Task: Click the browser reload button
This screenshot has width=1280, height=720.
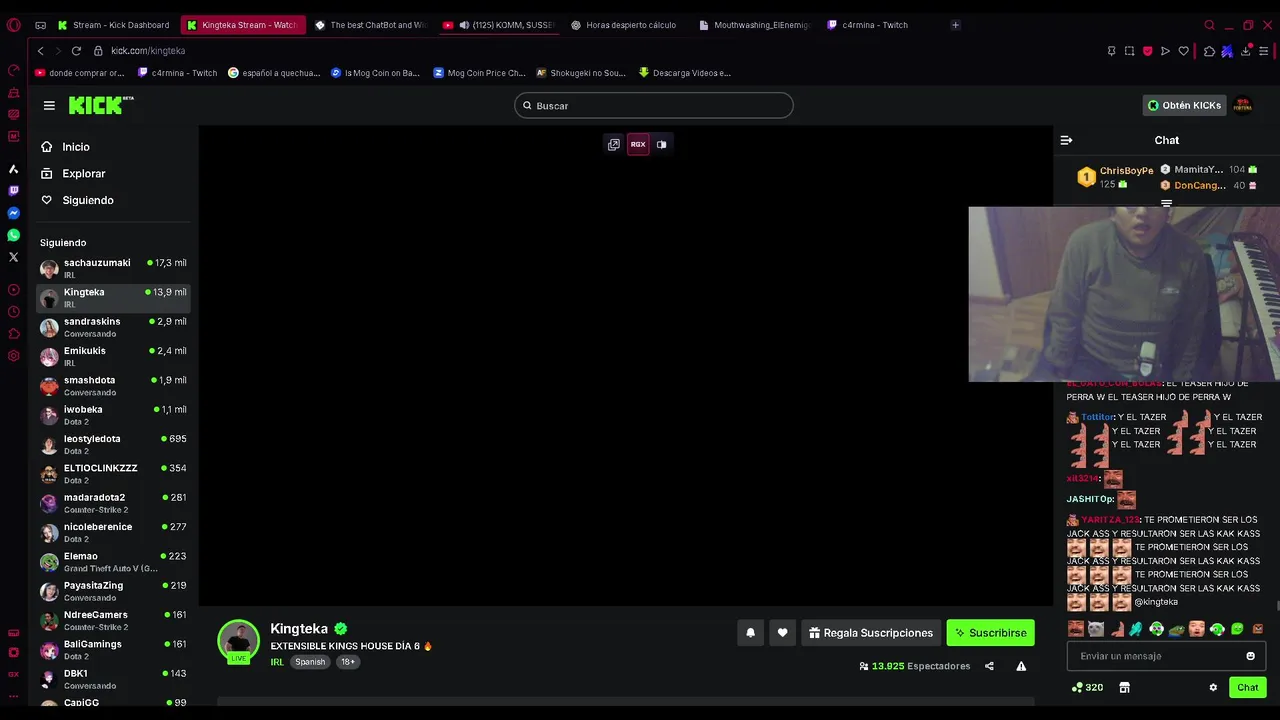Action: 76,51
